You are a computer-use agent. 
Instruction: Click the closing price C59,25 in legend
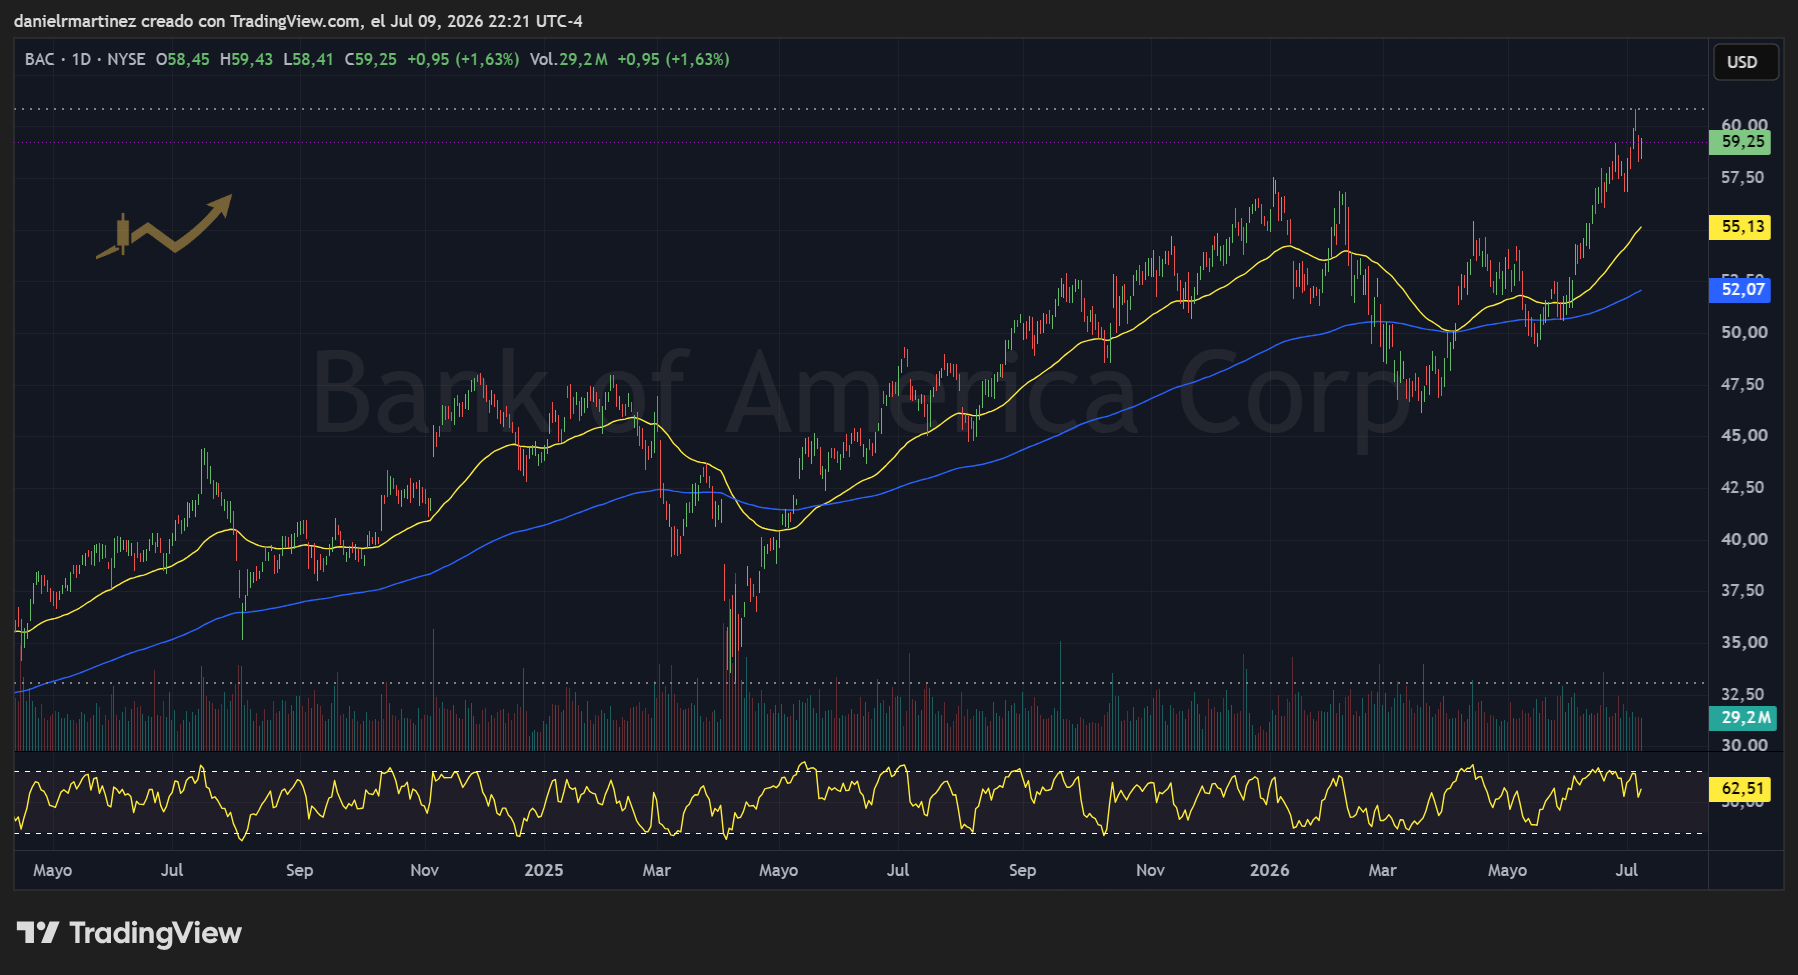pos(370,59)
